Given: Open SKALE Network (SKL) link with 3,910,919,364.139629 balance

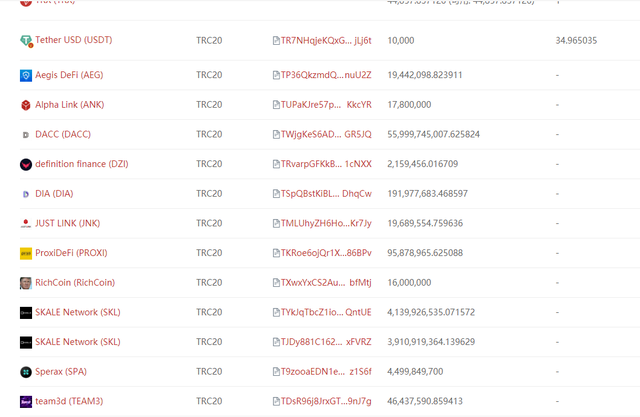Looking at the screenshot, I should [78, 342].
